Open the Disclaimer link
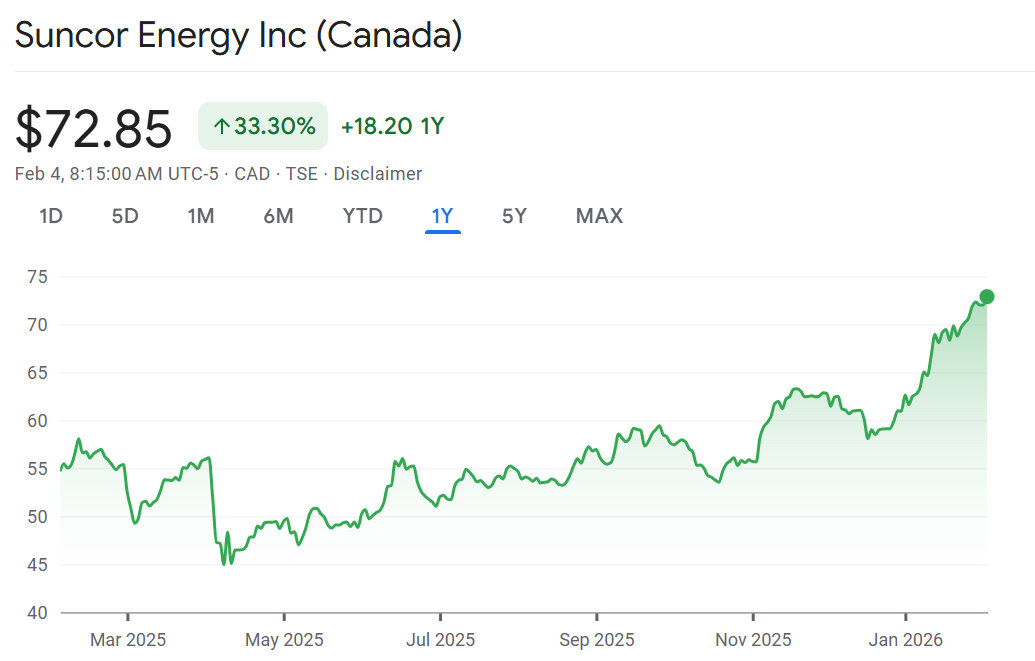Image resolution: width=1035 pixels, height=661 pixels. coord(377,174)
